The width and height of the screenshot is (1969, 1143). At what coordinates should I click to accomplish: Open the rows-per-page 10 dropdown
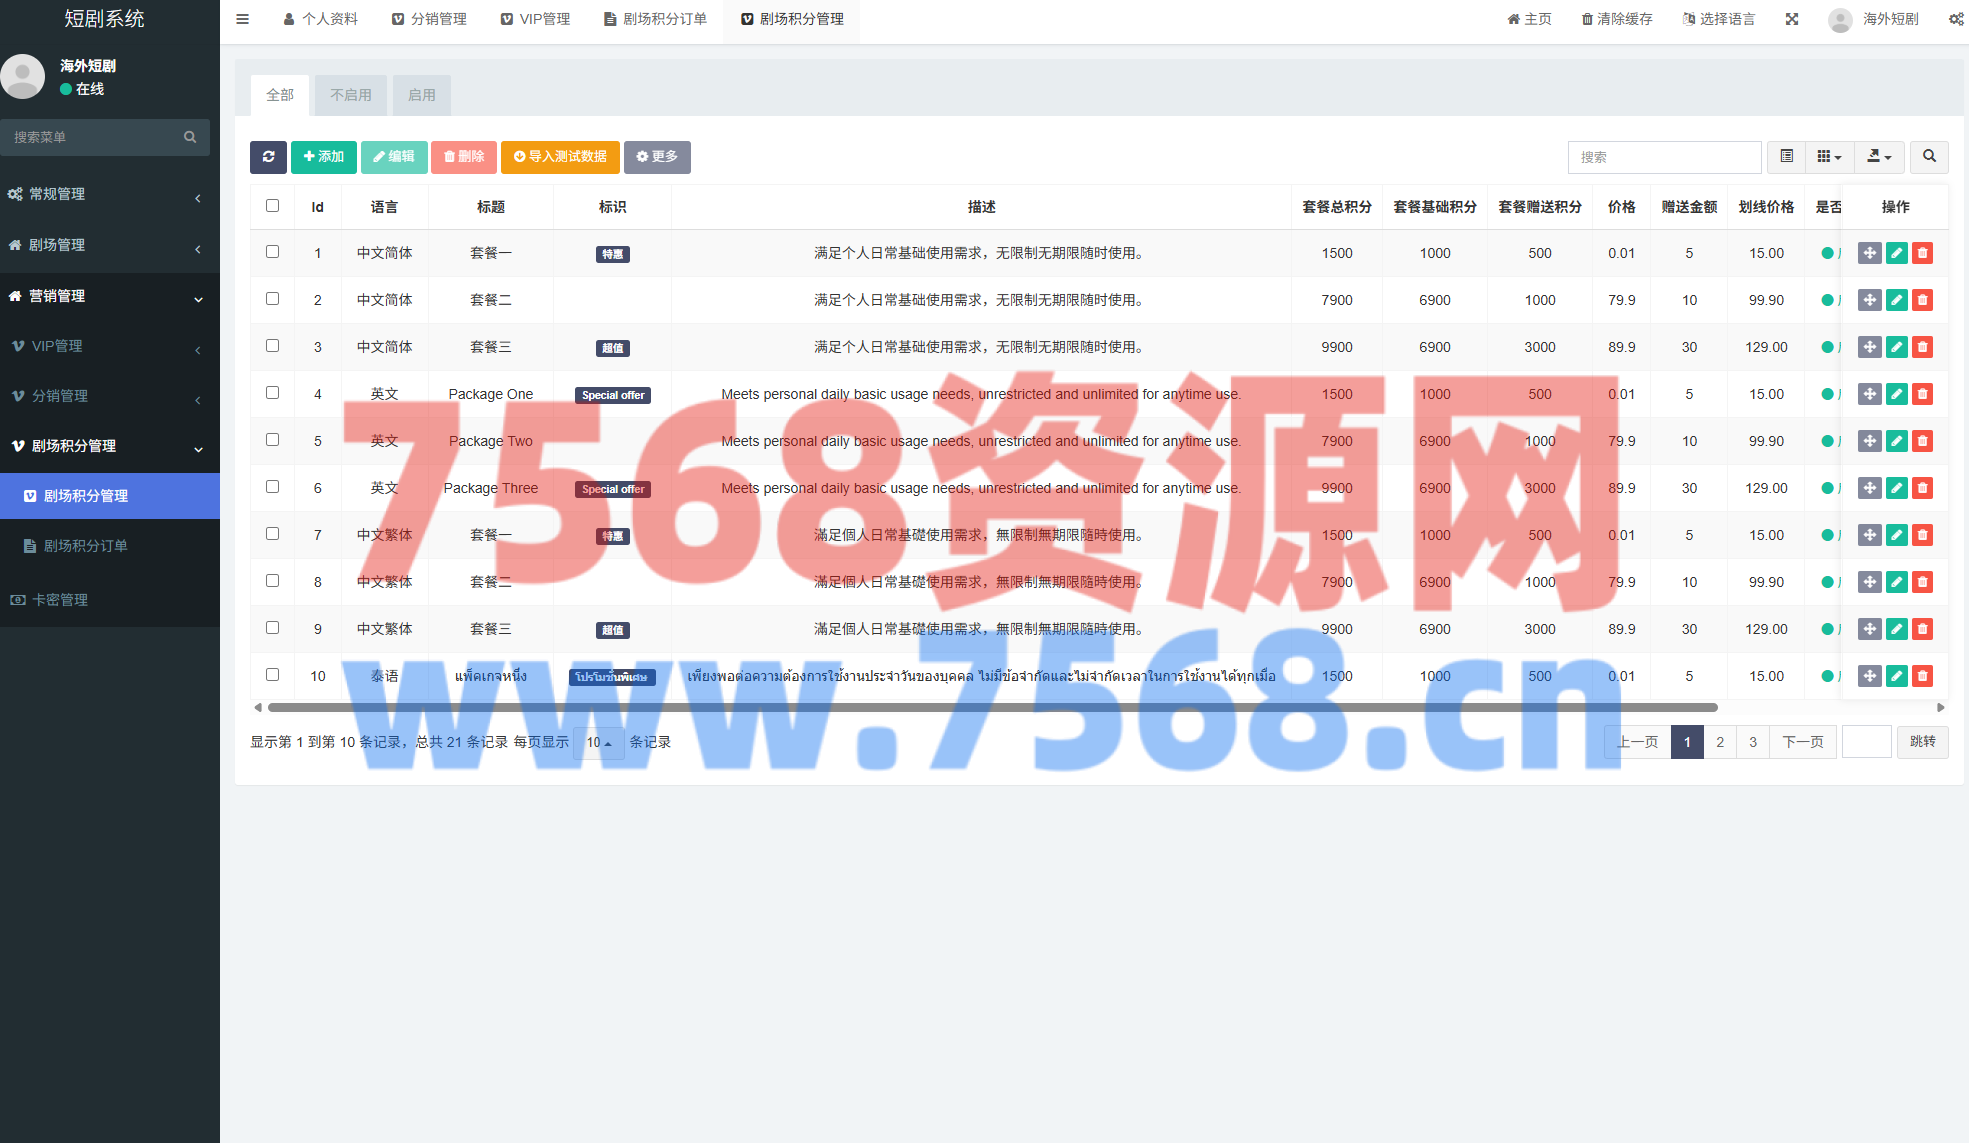599,742
